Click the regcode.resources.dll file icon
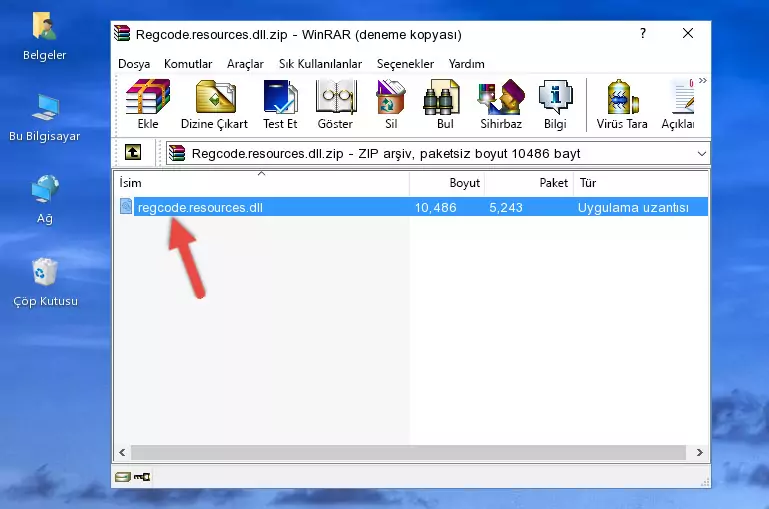This screenshot has width=769, height=509. 126,206
